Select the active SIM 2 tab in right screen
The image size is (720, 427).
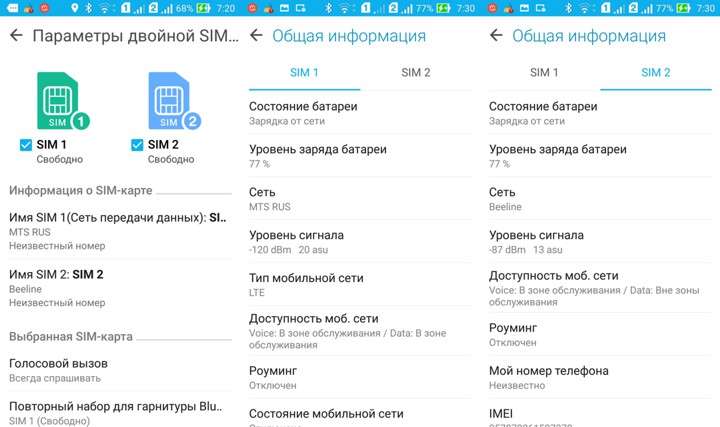[656, 73]
